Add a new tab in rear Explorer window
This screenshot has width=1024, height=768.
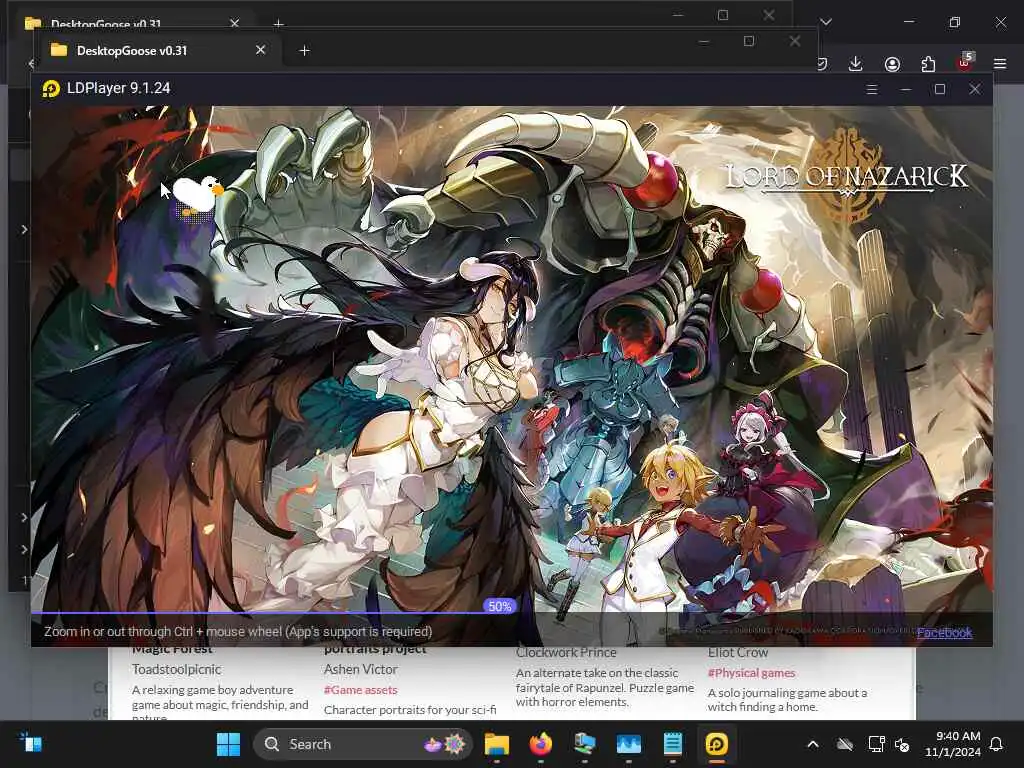pos(278,24)
